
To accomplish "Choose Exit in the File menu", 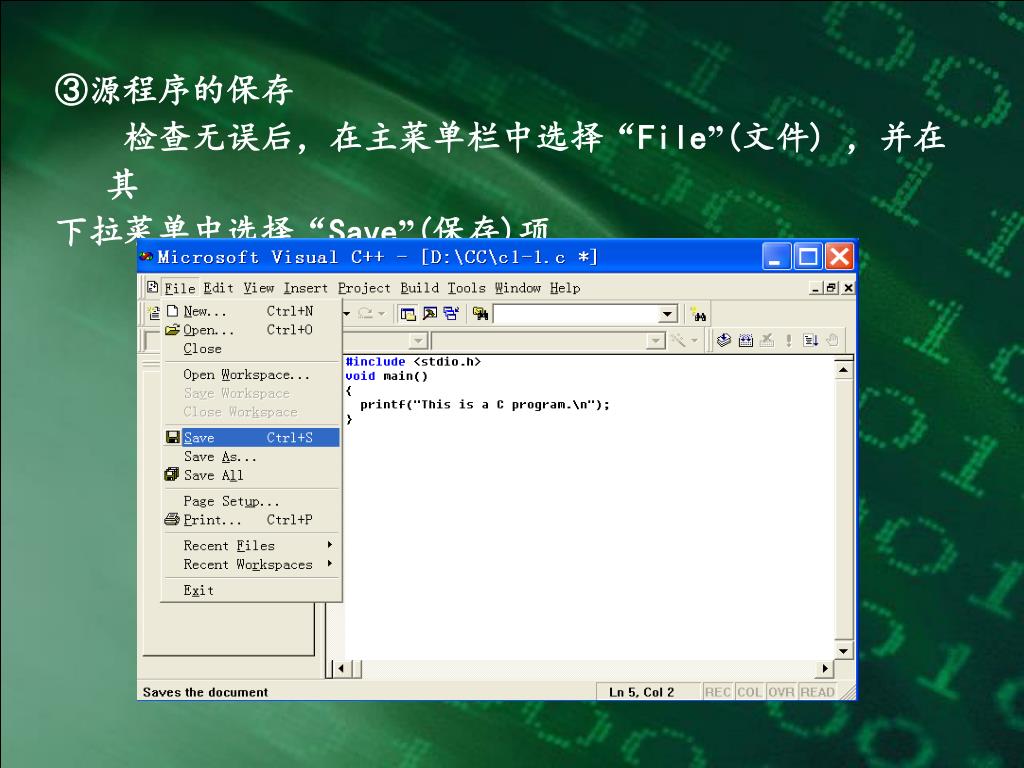I will 251,590.
